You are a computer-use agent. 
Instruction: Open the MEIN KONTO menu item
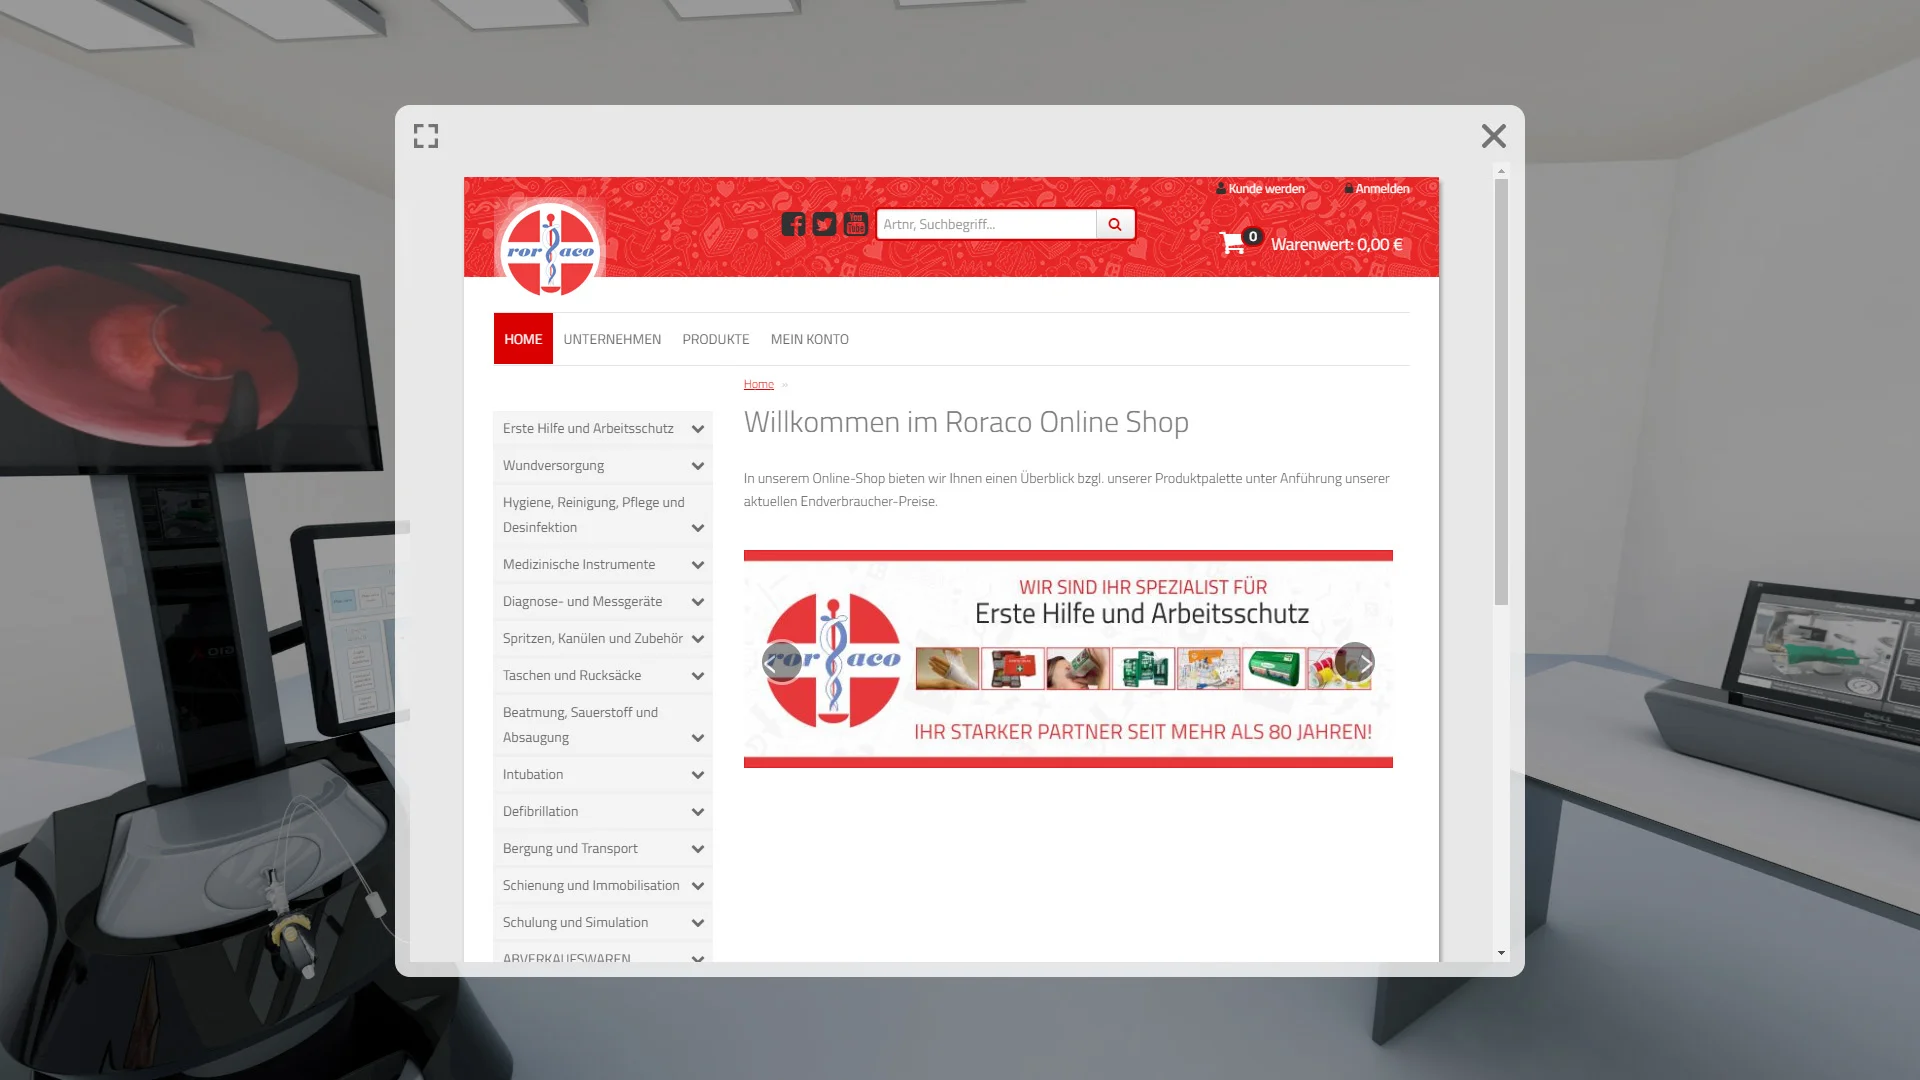(810, 339)
